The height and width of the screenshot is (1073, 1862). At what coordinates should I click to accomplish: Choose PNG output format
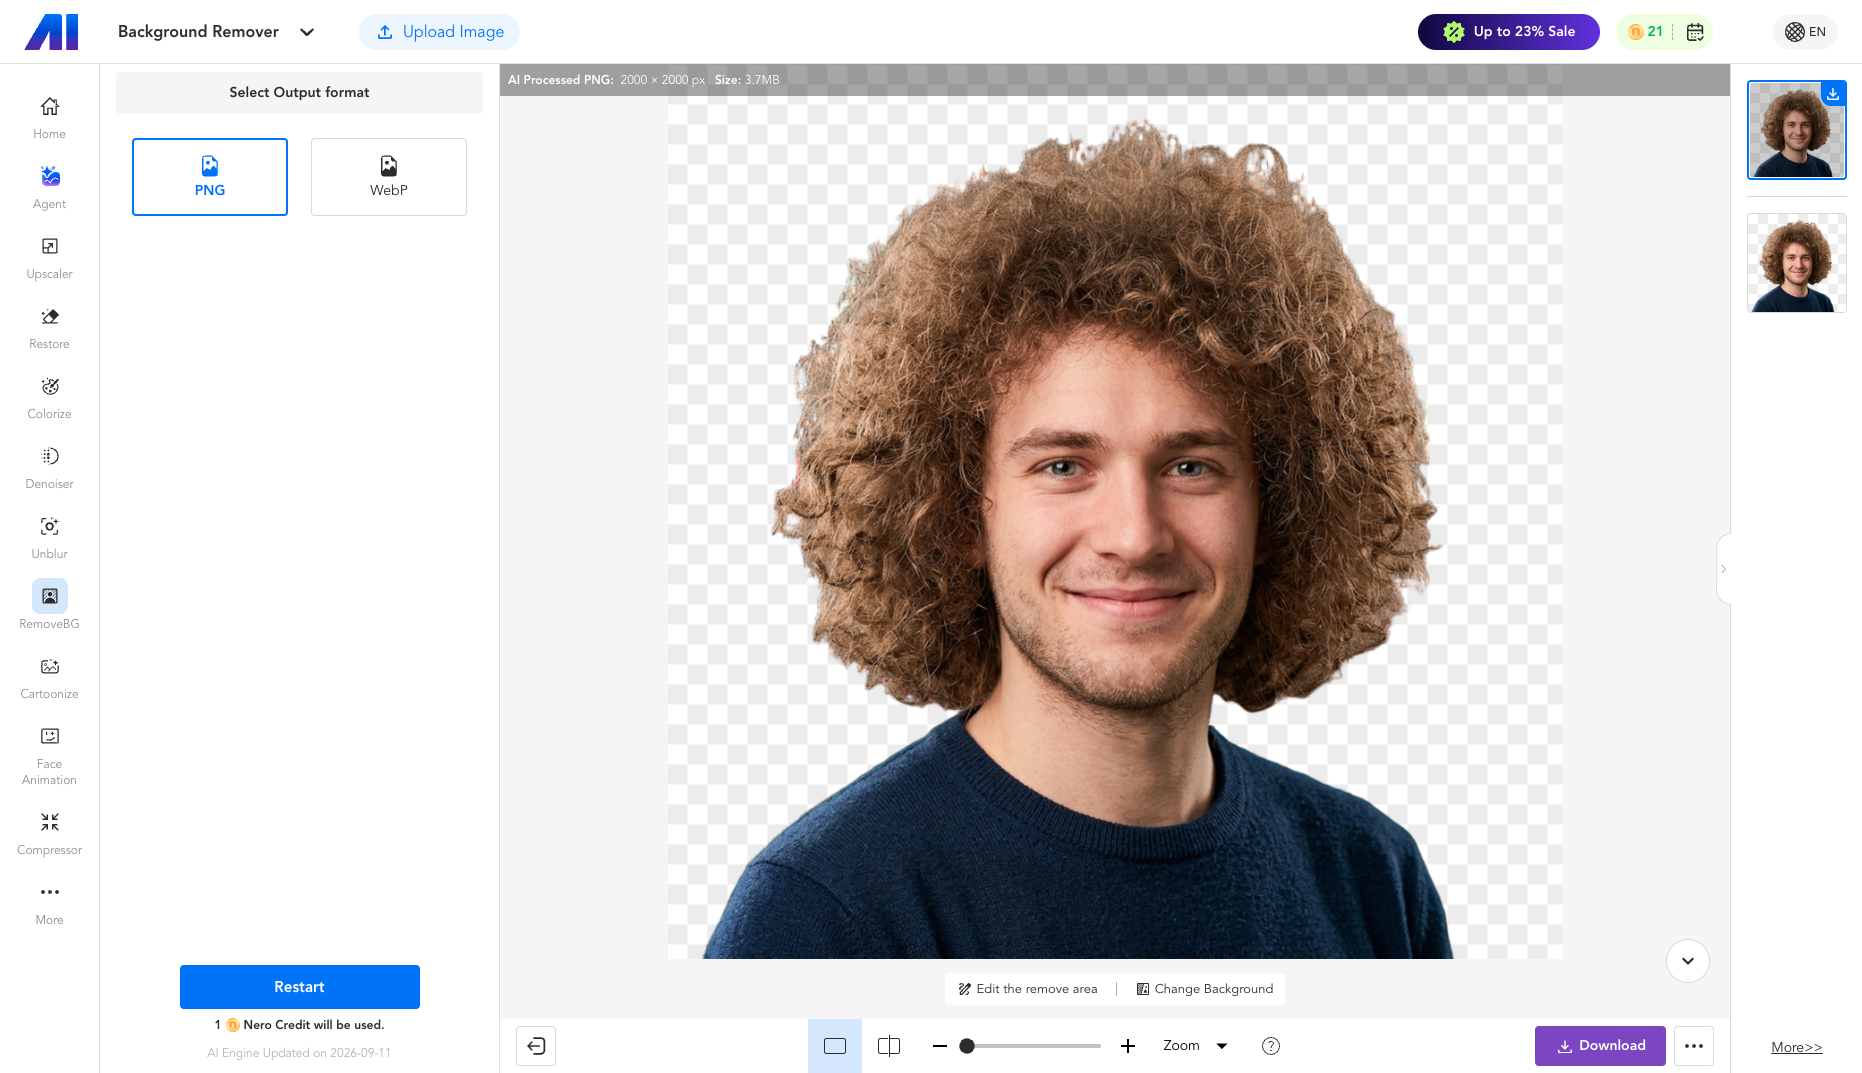210,177
